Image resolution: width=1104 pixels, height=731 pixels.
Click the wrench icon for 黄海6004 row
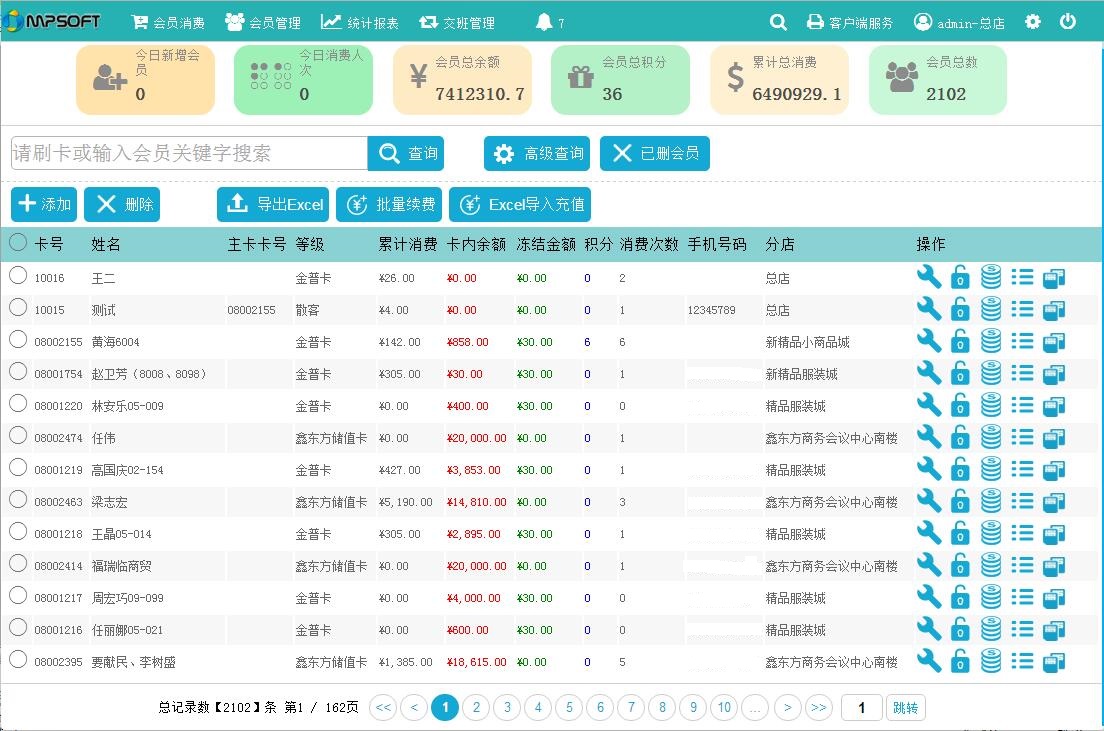point(929,341)
